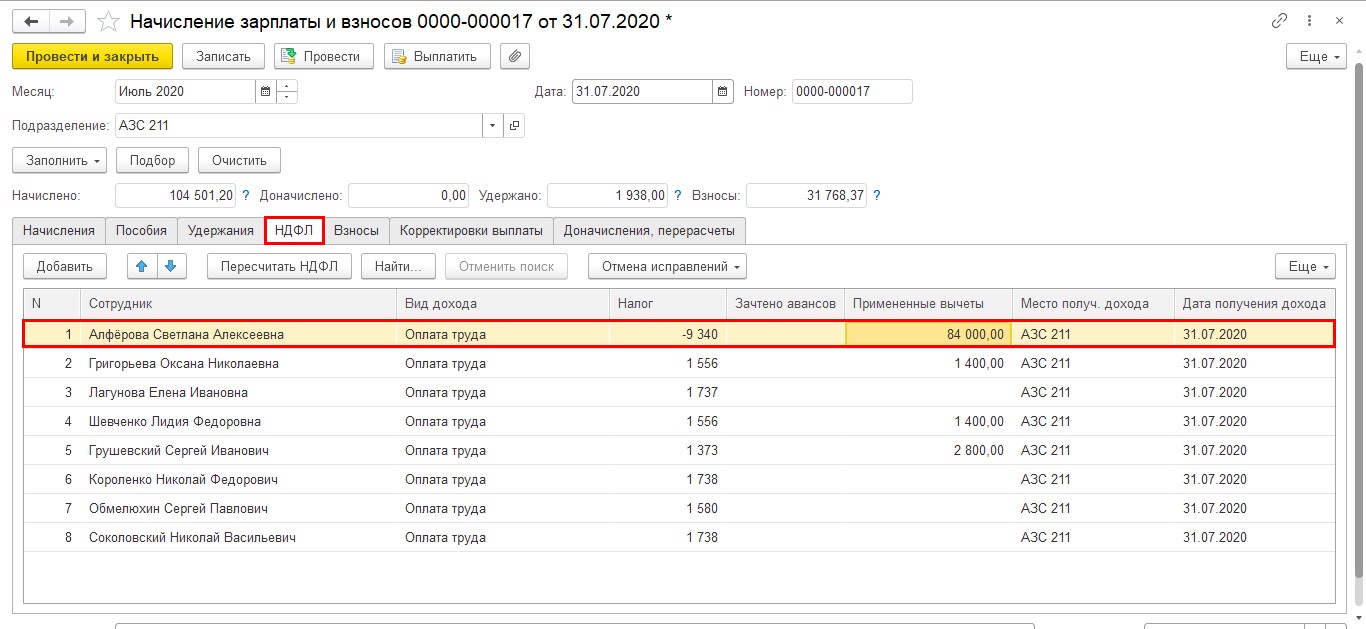Image resolution: width=1366 pixels, height=629 pixels.
Task: Focus the Номер field 0000-000017
Action: coord(852,92)
